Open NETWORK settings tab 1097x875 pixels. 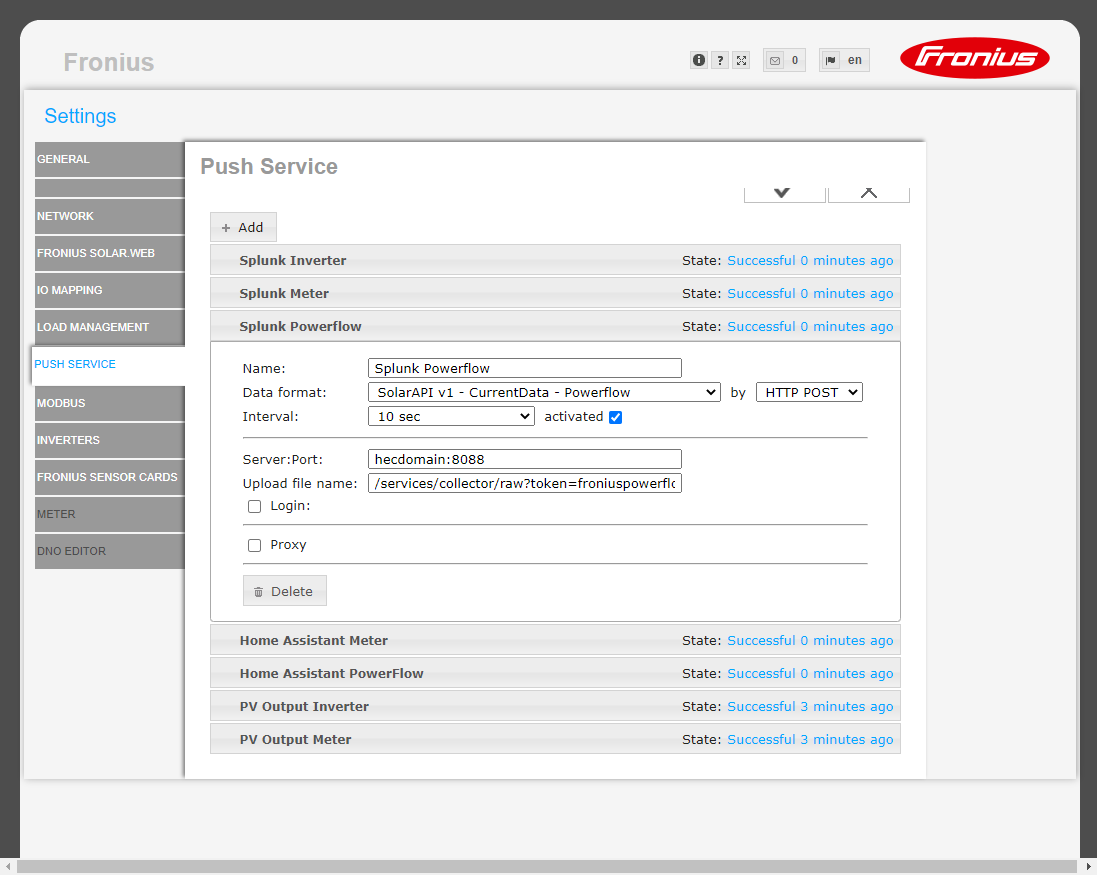tap(110, 216)
